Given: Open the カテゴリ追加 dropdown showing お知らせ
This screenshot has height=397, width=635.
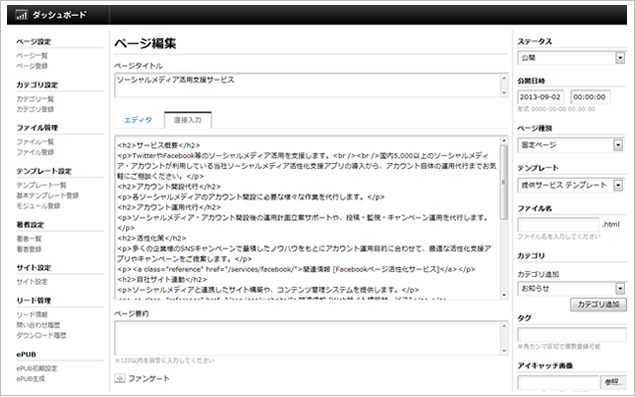Looking at the screenshot, I should (x=571, y=288).
